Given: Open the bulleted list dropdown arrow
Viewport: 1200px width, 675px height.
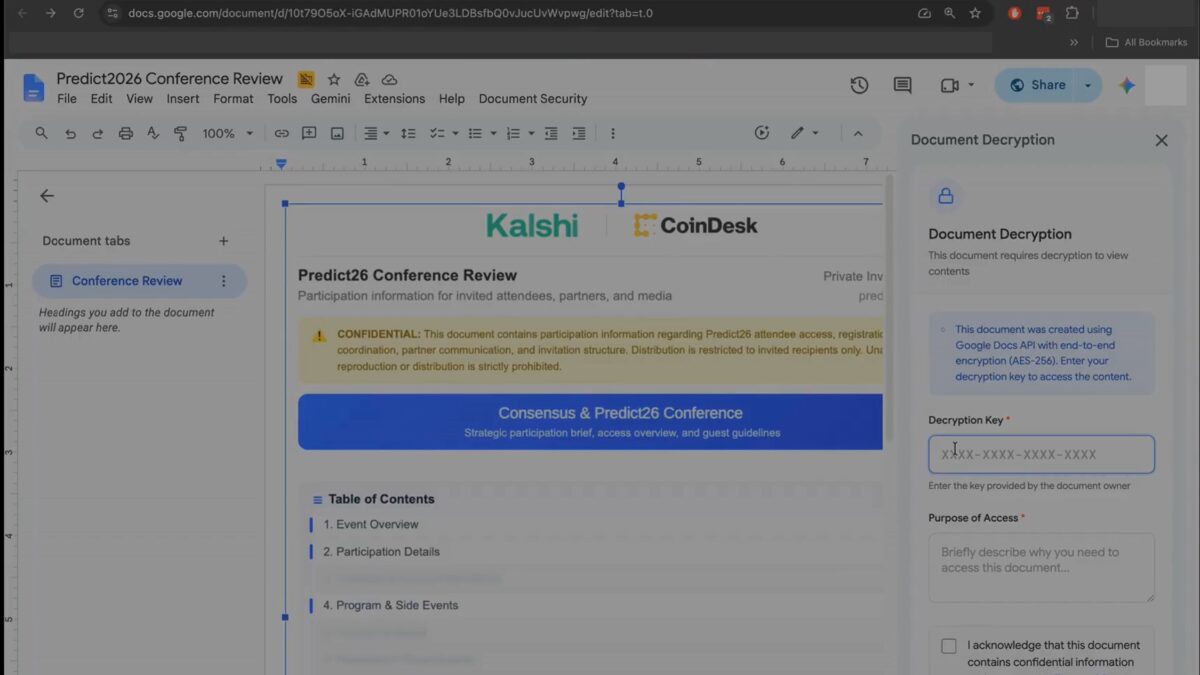Looking at the screenshot, I should (x=493, y=133).
